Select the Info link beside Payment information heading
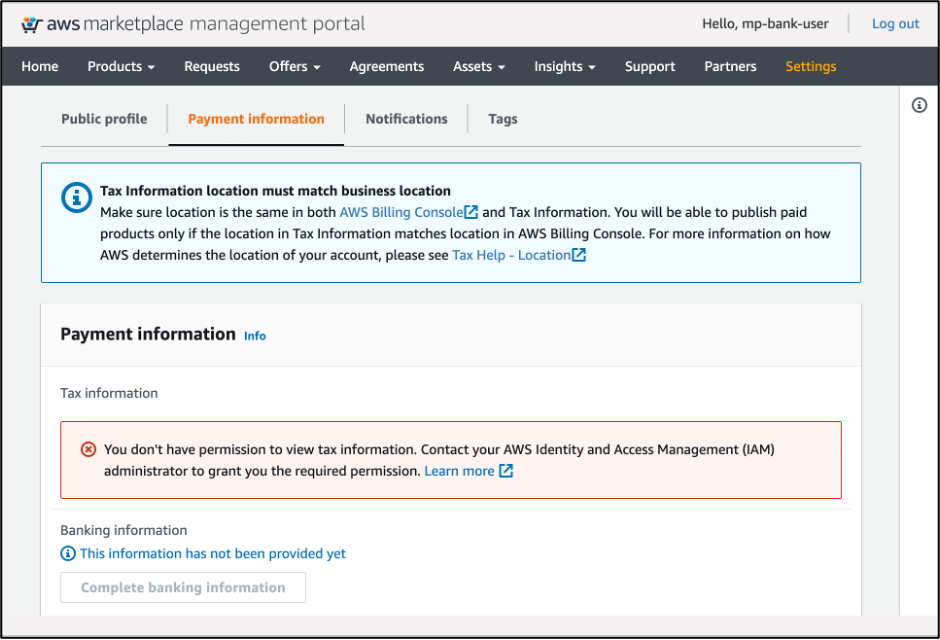 coord(254,336)
